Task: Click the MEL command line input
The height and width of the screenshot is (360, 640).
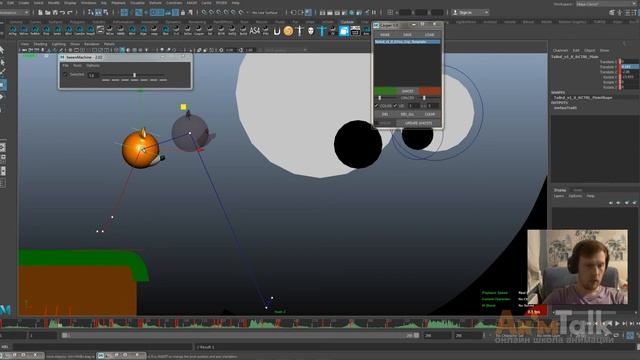Action: tap(102, 347)
